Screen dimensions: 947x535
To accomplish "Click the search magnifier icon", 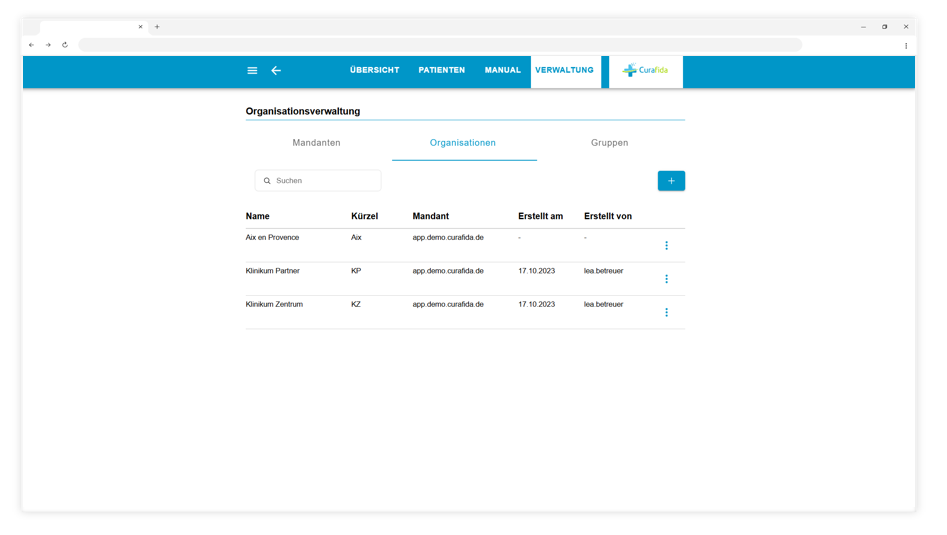I will [267, 181].
